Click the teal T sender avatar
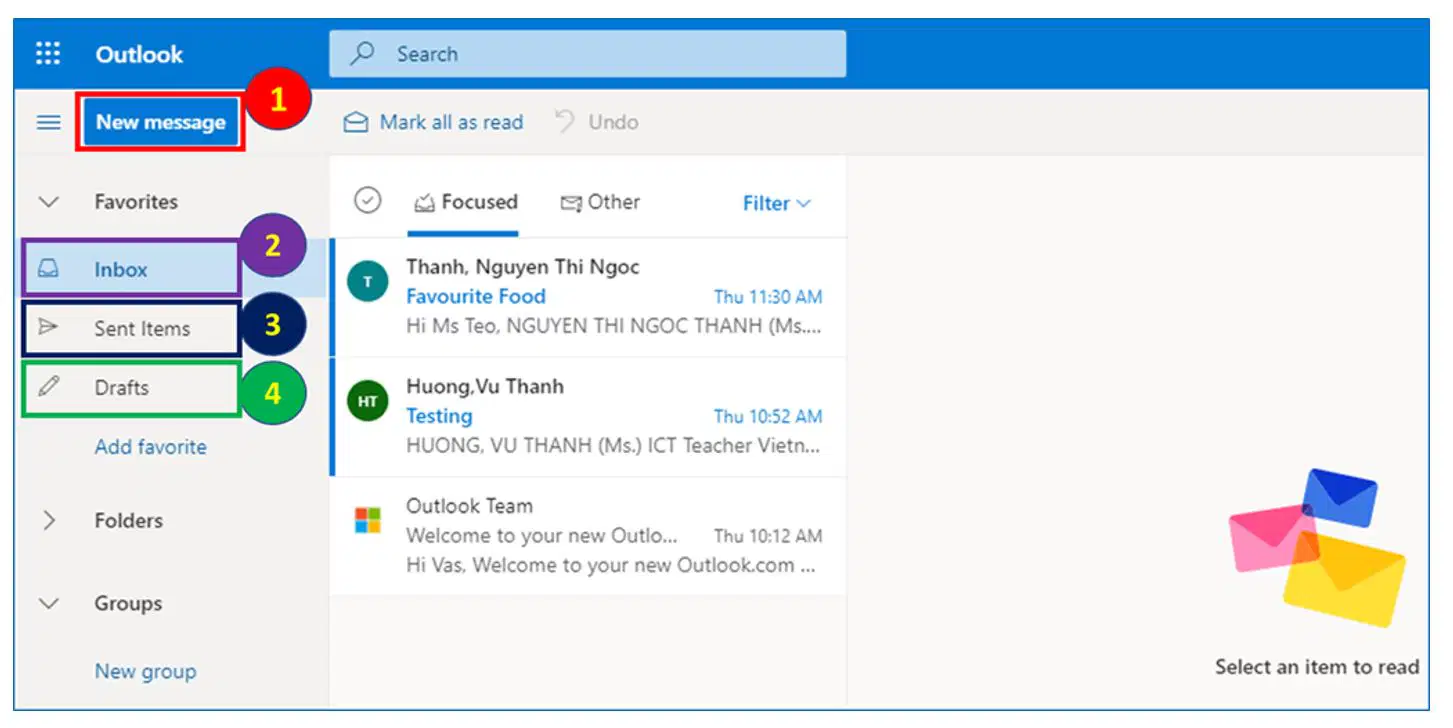1453x728 pixels. tap(367, 282)
